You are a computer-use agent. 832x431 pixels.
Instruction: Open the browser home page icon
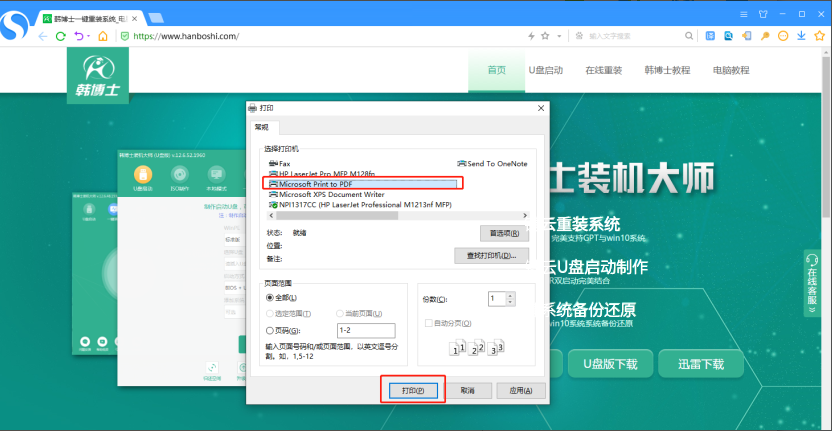(103, 36)
